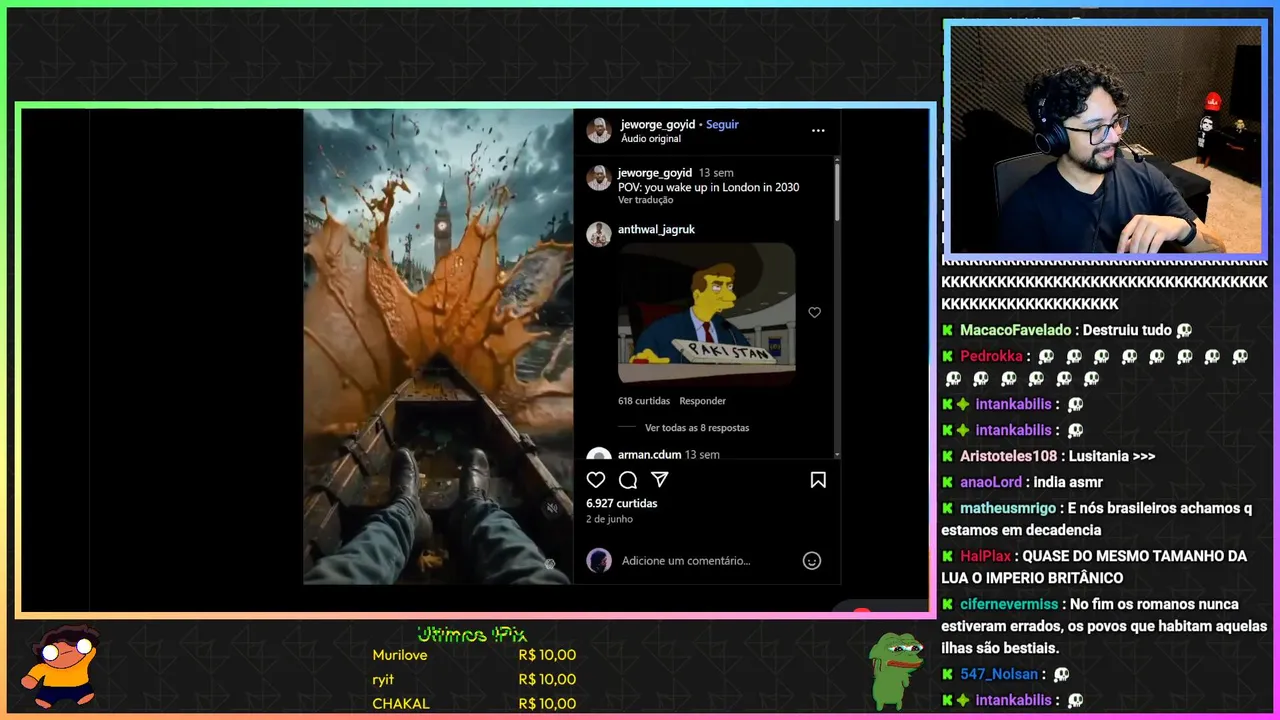Click the Seguir follow link
The width and height of the screenshot is (1280, 720).
tap(722, 125)
